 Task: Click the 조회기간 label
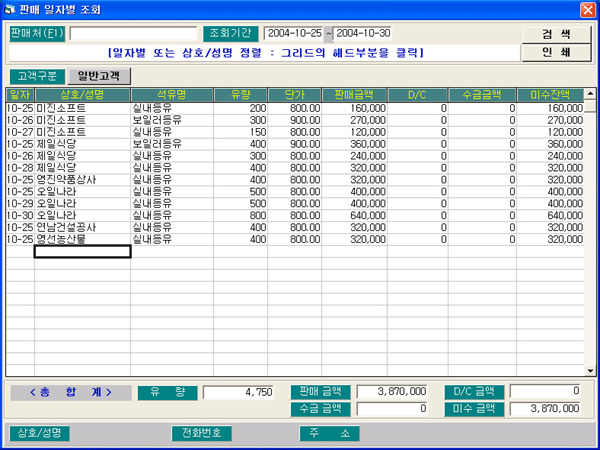point(231,34)
